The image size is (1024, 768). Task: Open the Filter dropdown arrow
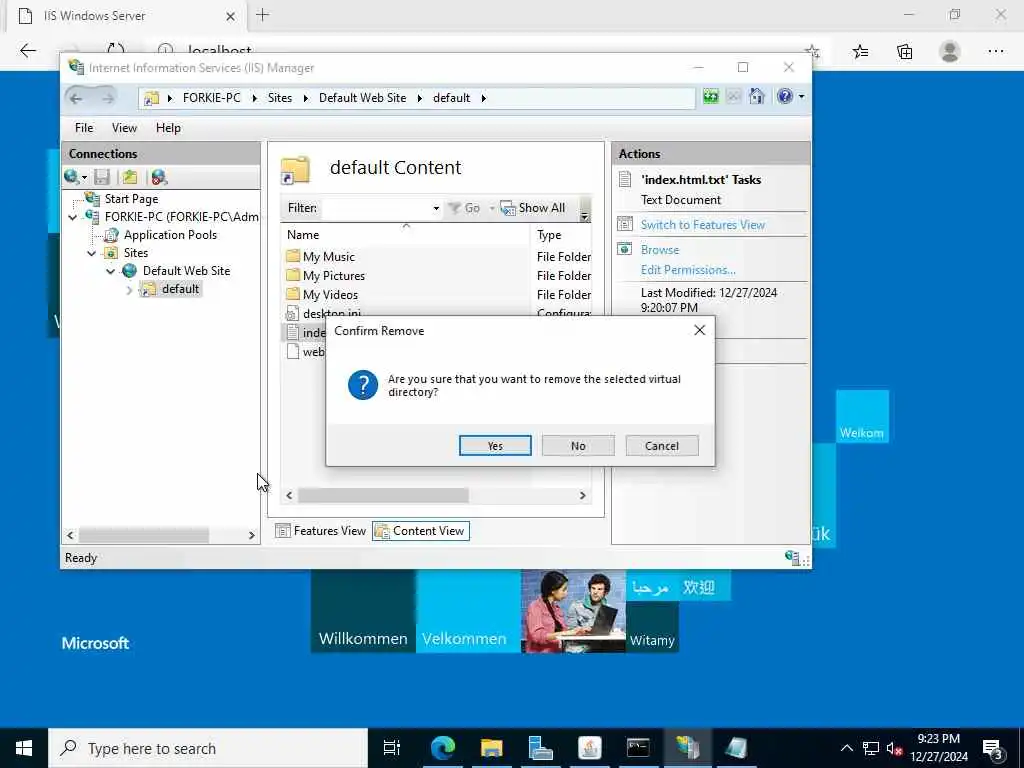point(436,208)
